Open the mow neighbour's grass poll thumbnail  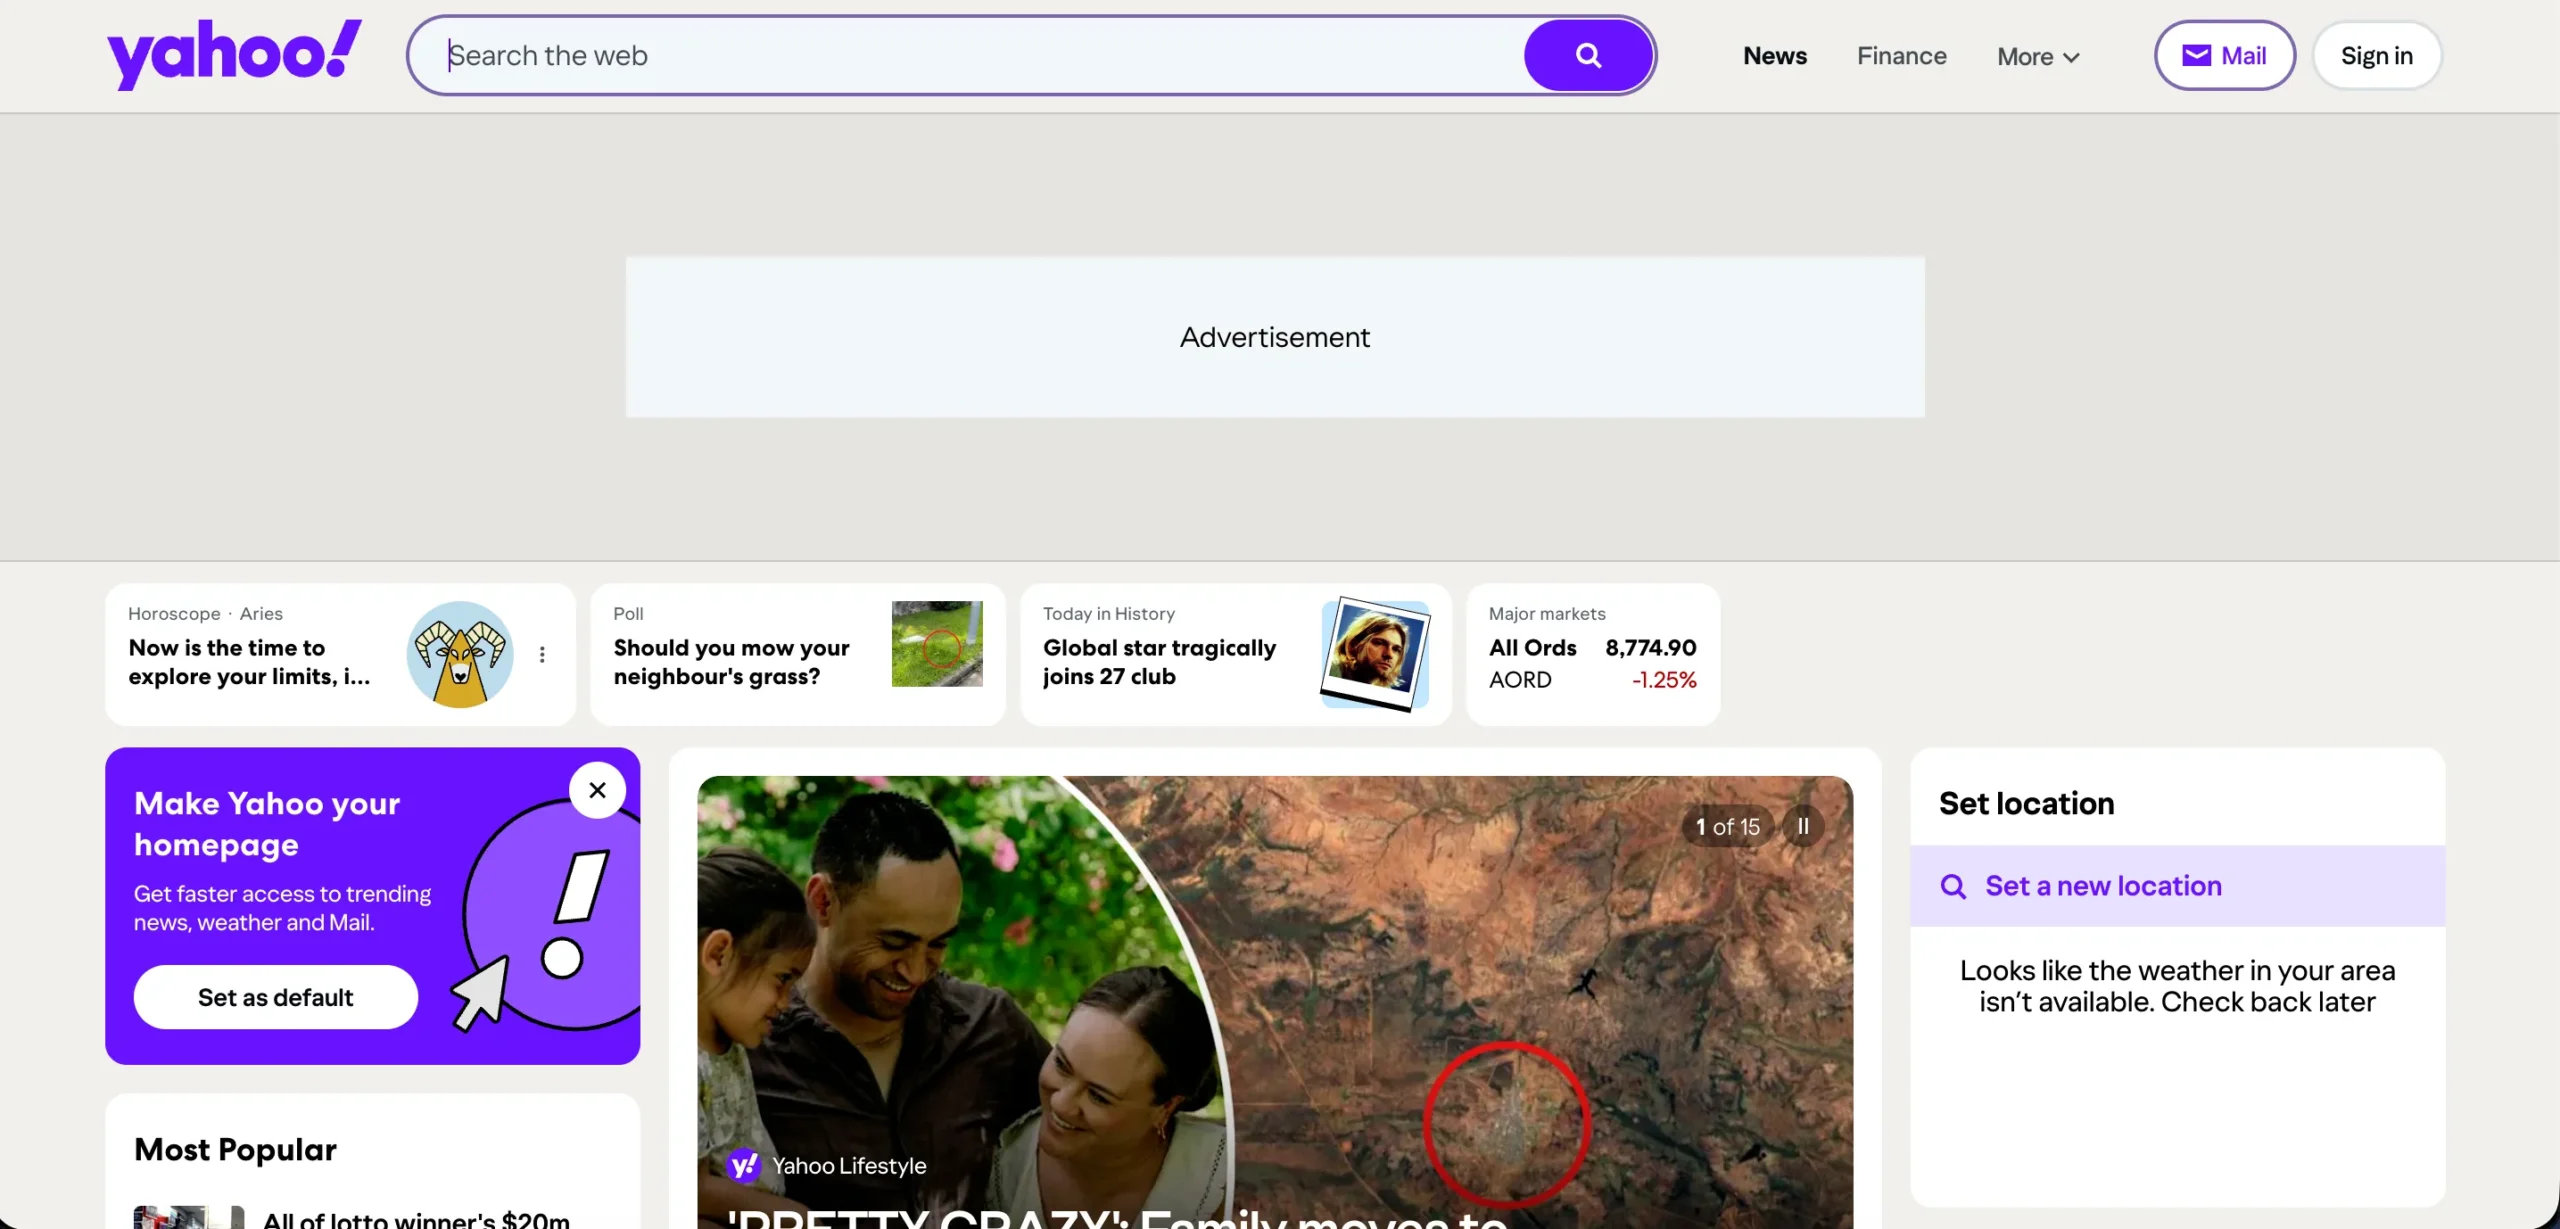point(936,644)
